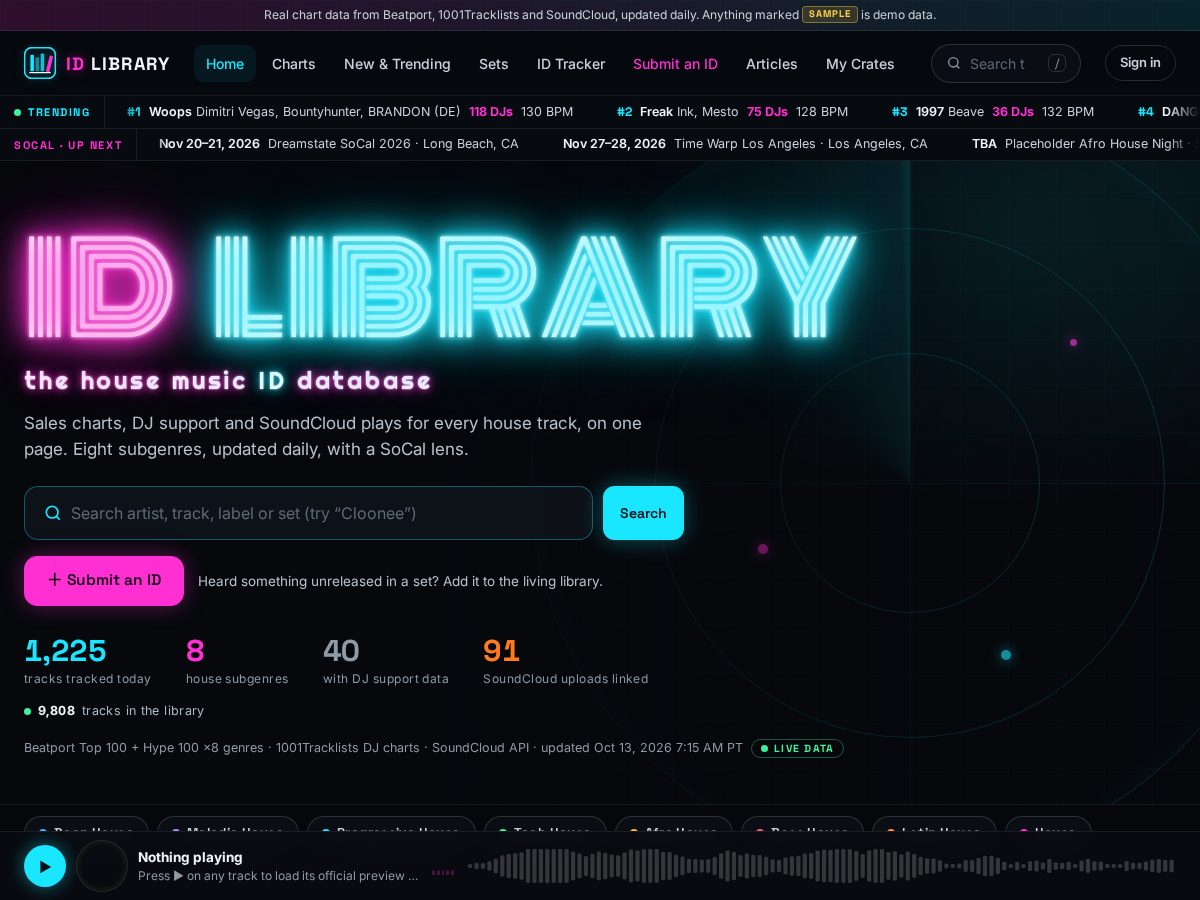The height and width of the screenshot is (900, 1200).
Task: Click the 'the house music ID database' tagline
Action: (228, 381)
